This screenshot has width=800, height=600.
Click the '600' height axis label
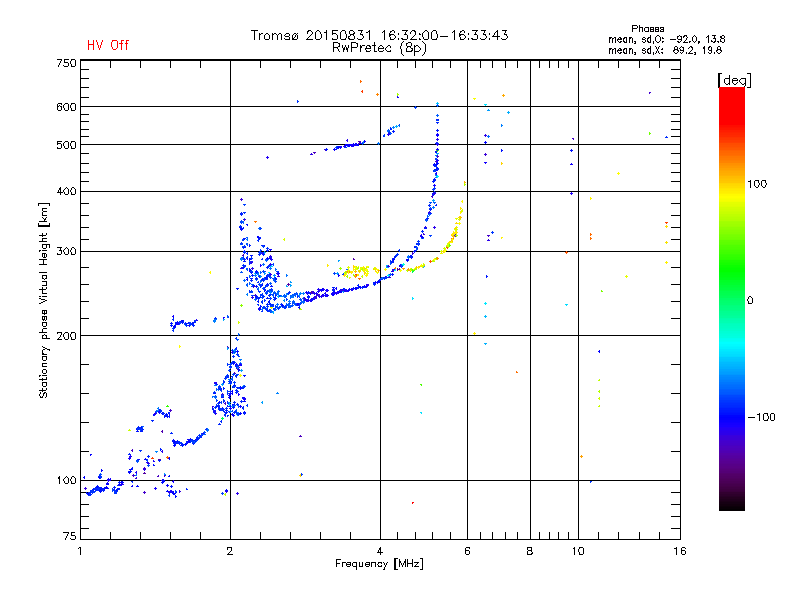(66, 107)
